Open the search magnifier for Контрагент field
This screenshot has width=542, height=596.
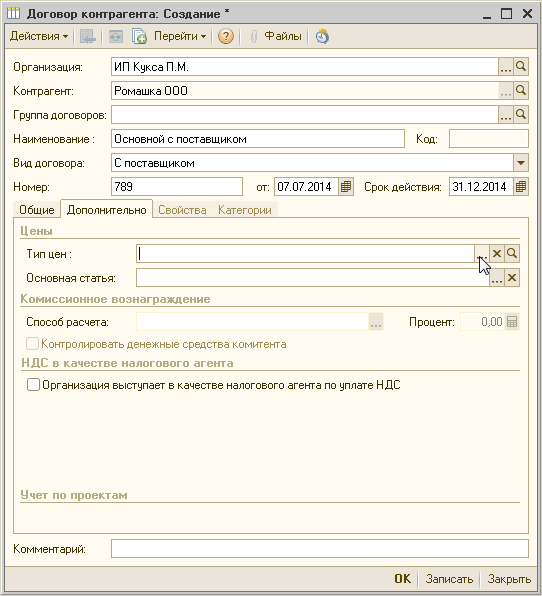pyautogui.click(x=521, y=91)
